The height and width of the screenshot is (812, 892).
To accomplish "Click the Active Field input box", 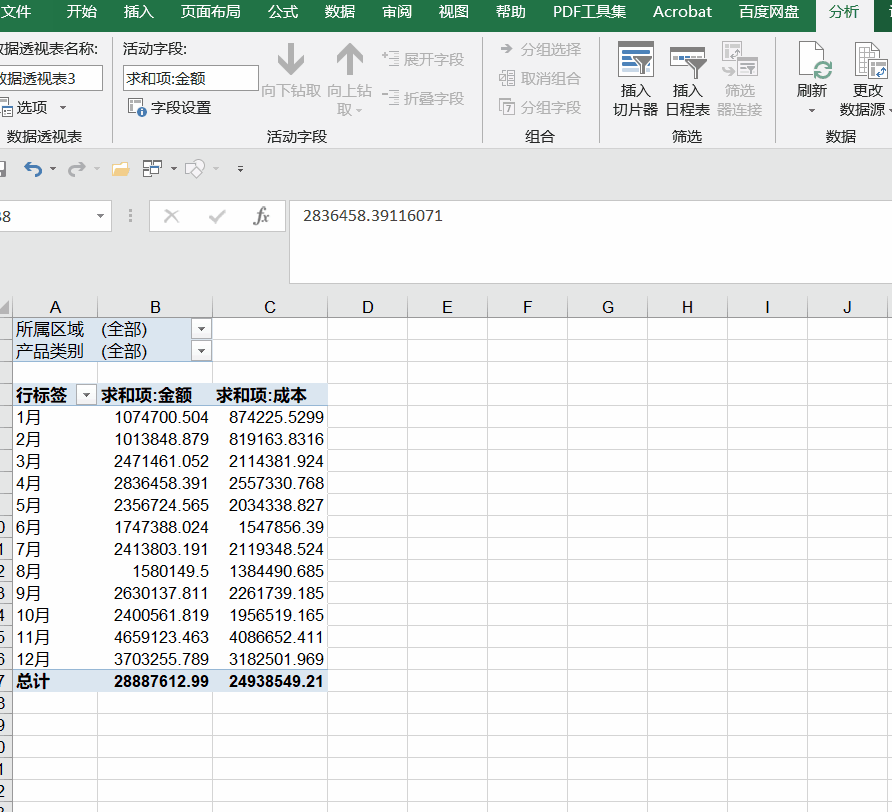I will pyautogui.click(x=191, y=79).
